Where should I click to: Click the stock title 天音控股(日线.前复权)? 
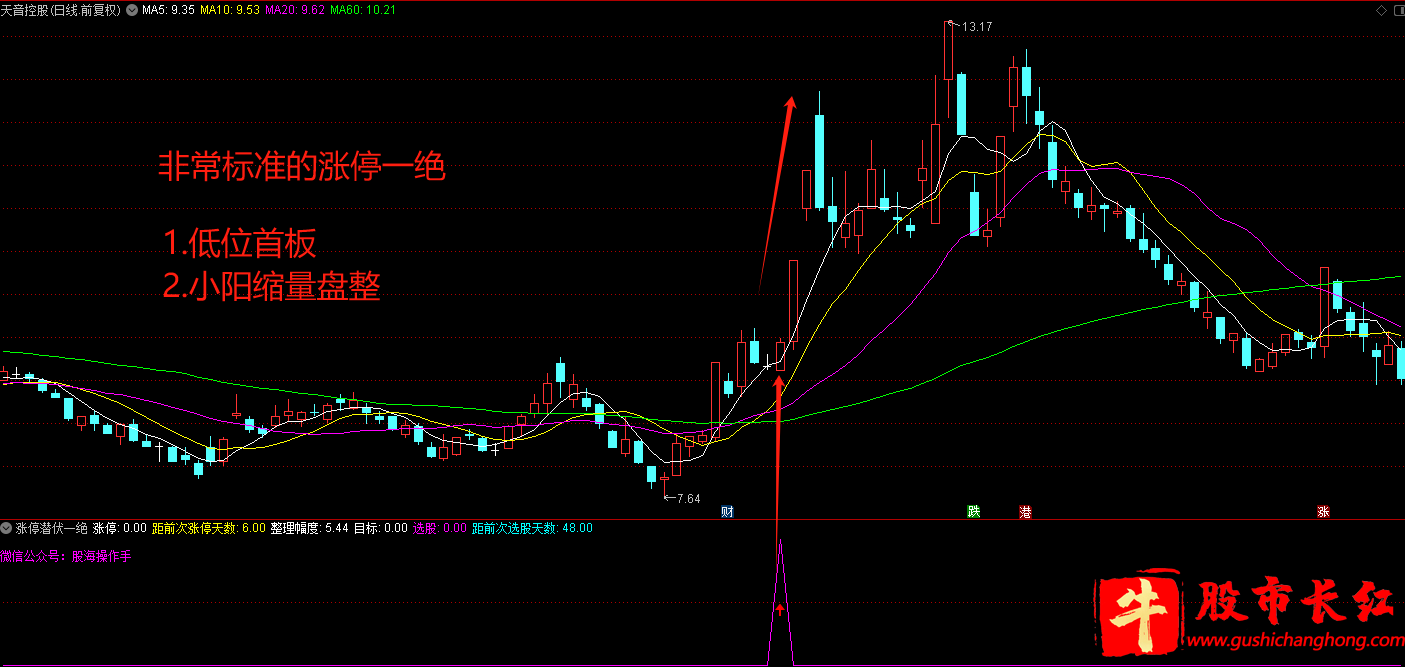pyautogui.click(x=61, y=10)
